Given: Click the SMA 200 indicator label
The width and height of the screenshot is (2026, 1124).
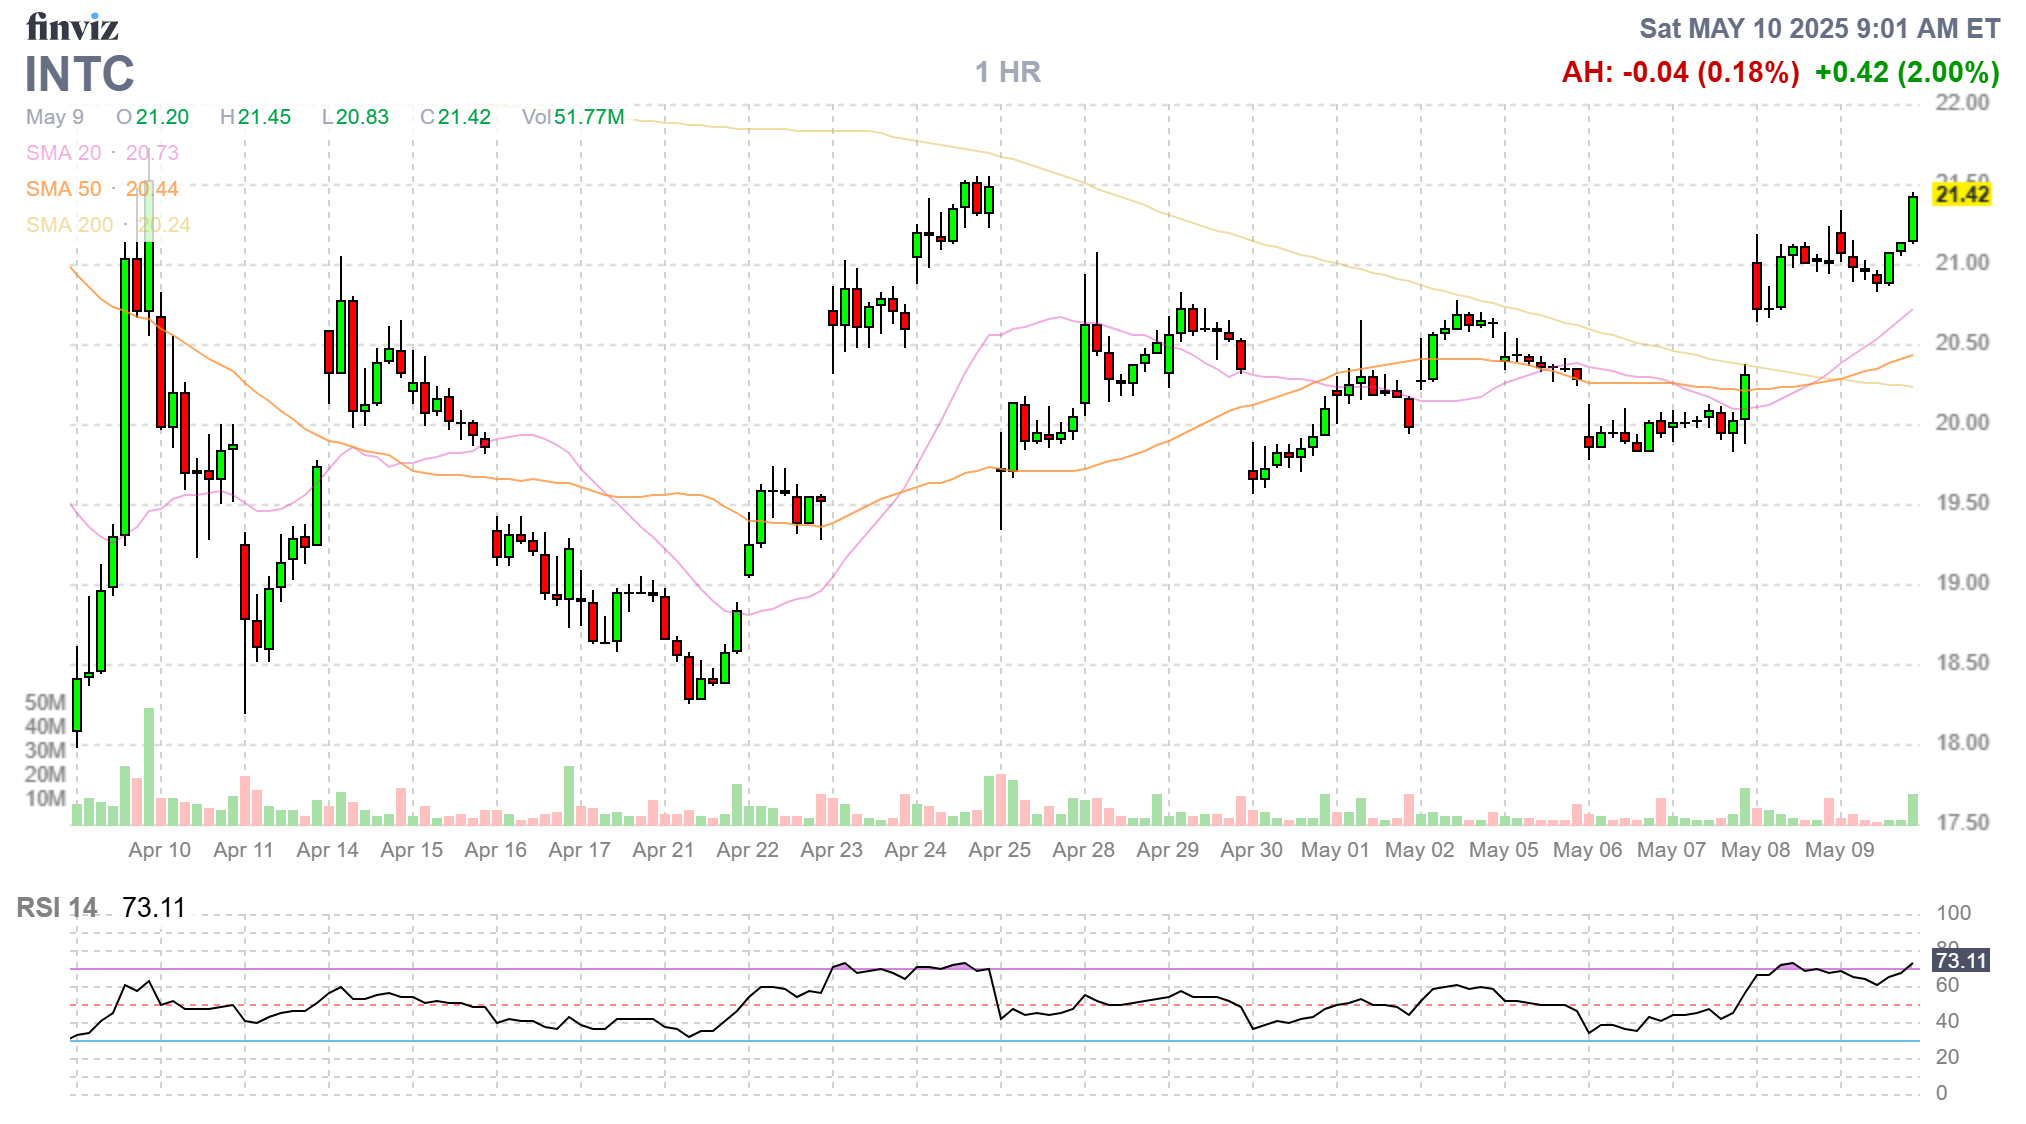Looking at the screenshot, I should [70, 225].
